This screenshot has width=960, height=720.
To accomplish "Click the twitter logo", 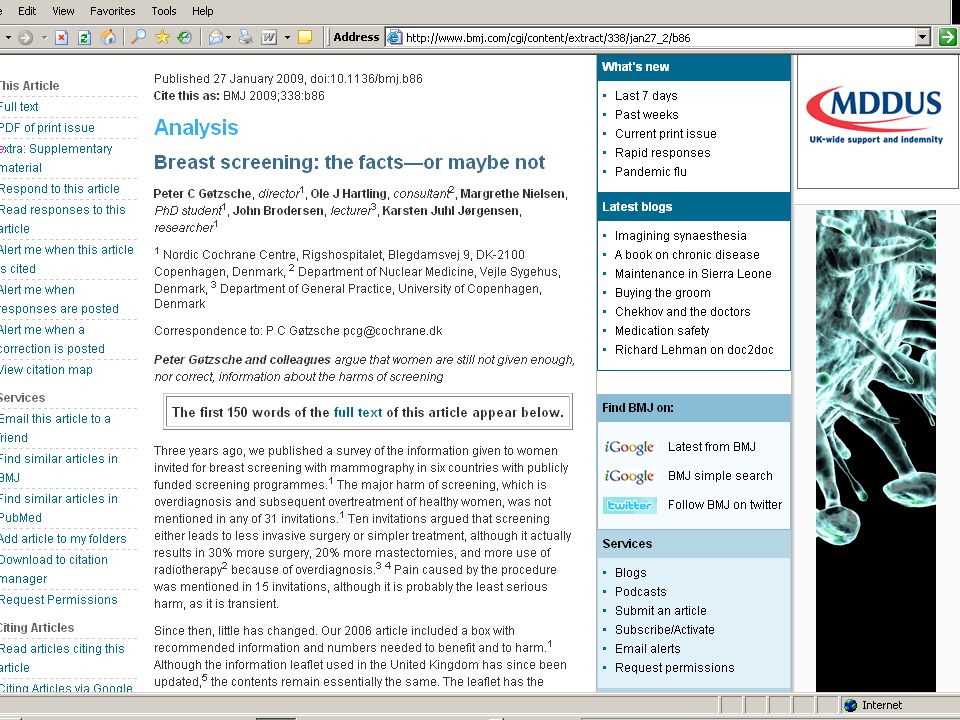I will click(629, 505).
